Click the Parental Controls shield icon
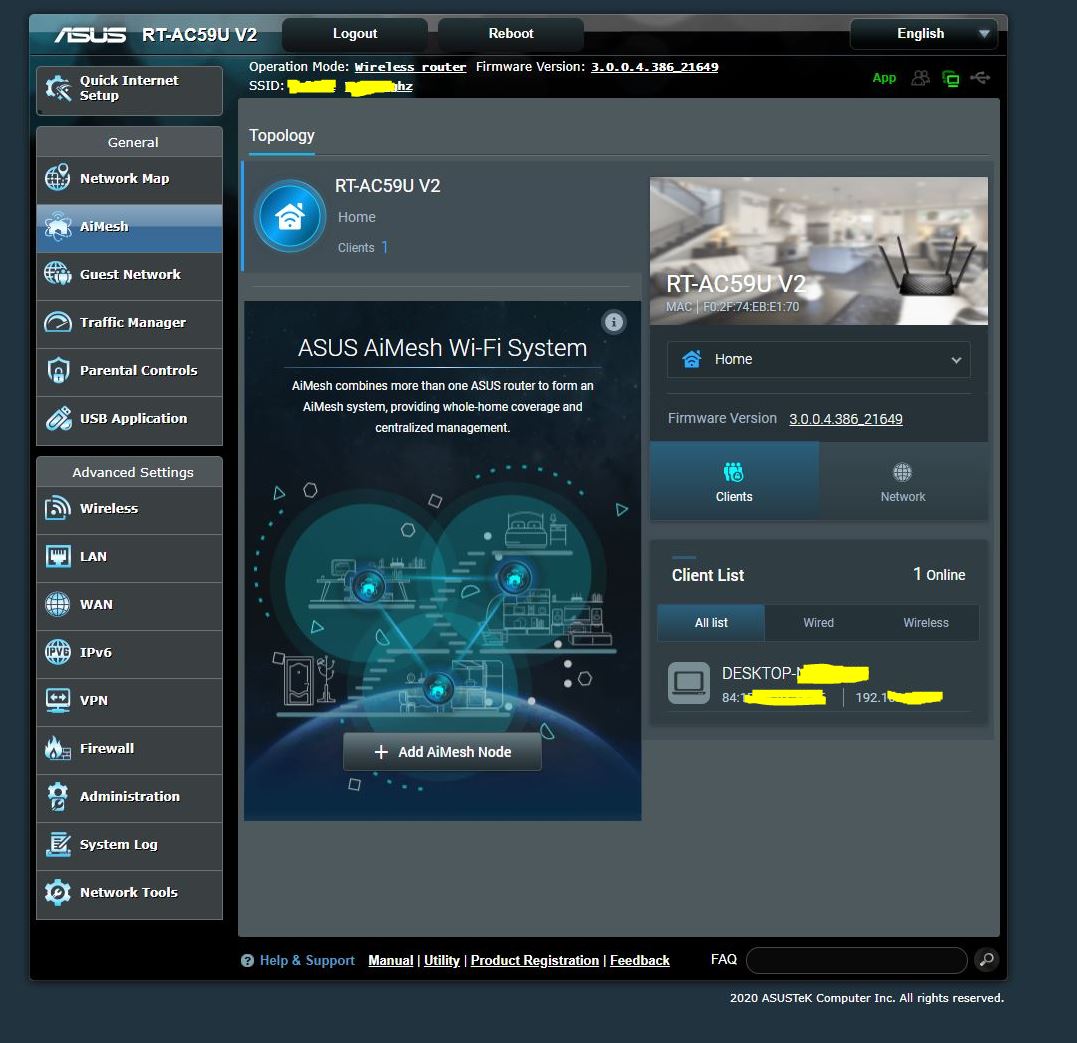The width and height of the screenshot is (1077, 1043). tap(58, 370)
